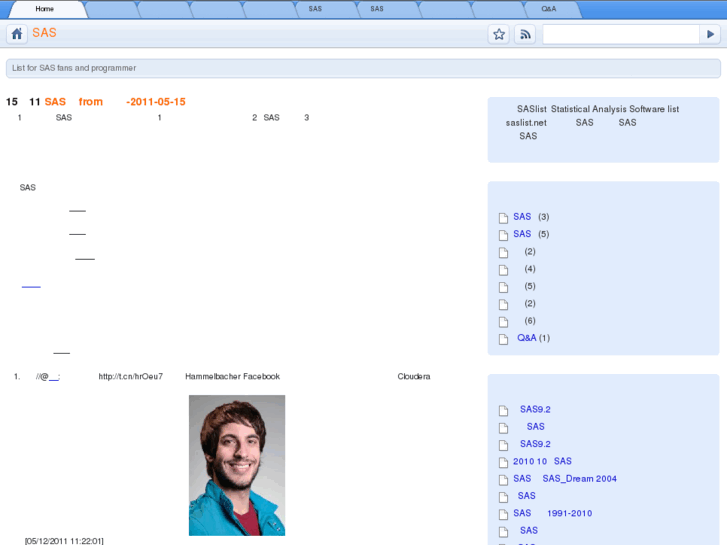727x545 pixels.
Task: Click the timestamp [05/12/2011 11:22:01]
Action: point(64,541)
